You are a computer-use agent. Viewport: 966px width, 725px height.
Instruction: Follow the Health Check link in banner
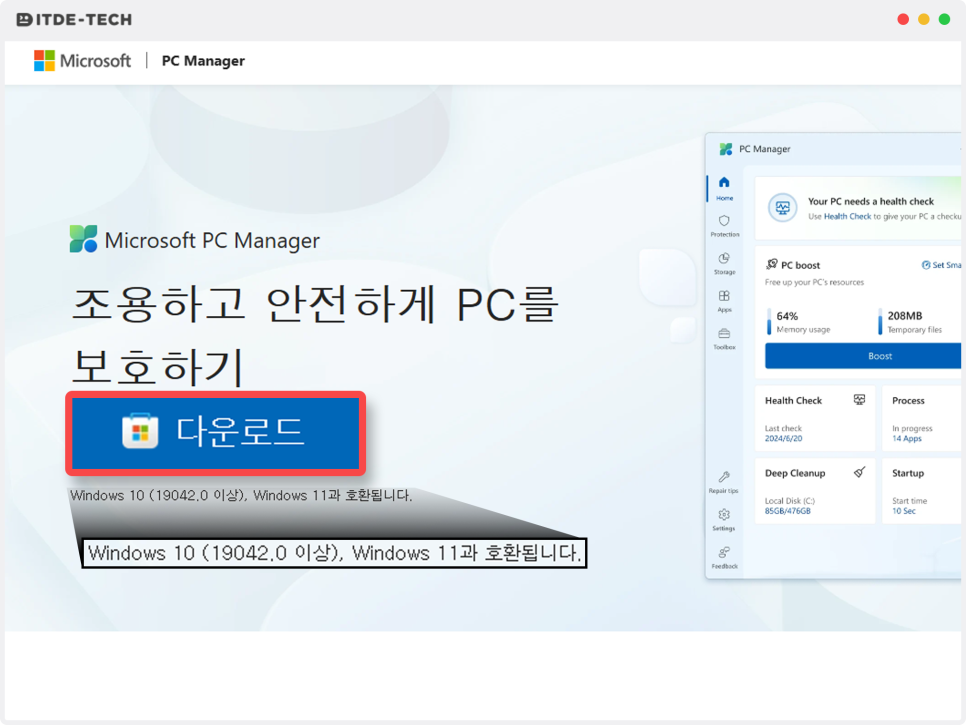(x=848, y=216)
